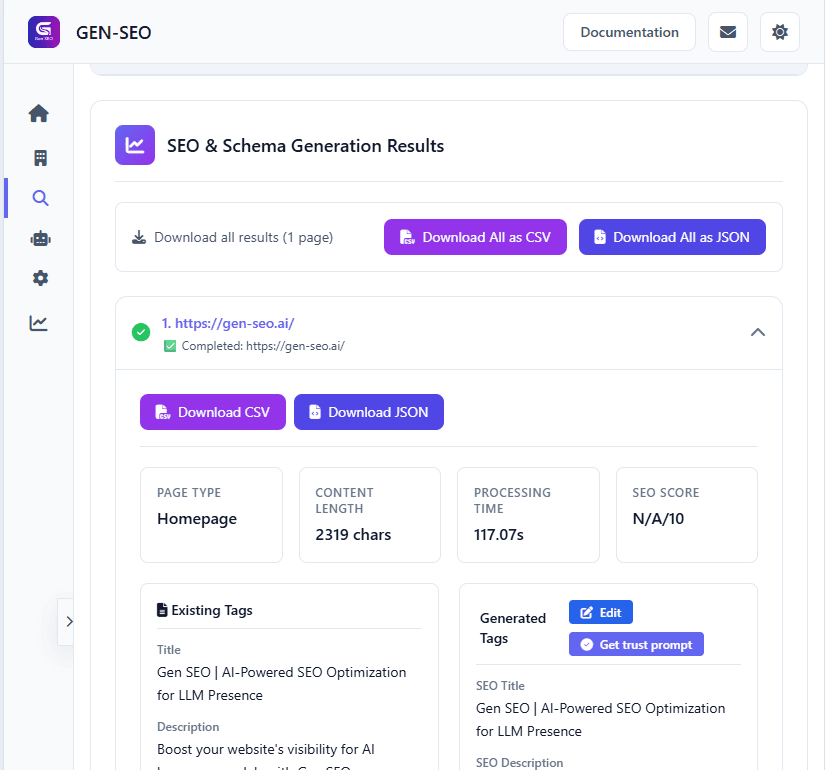This screenshot has height=770, width=825.
Task: Open the https://gen-seo.ai/ result link
Action: pos(228,322)
